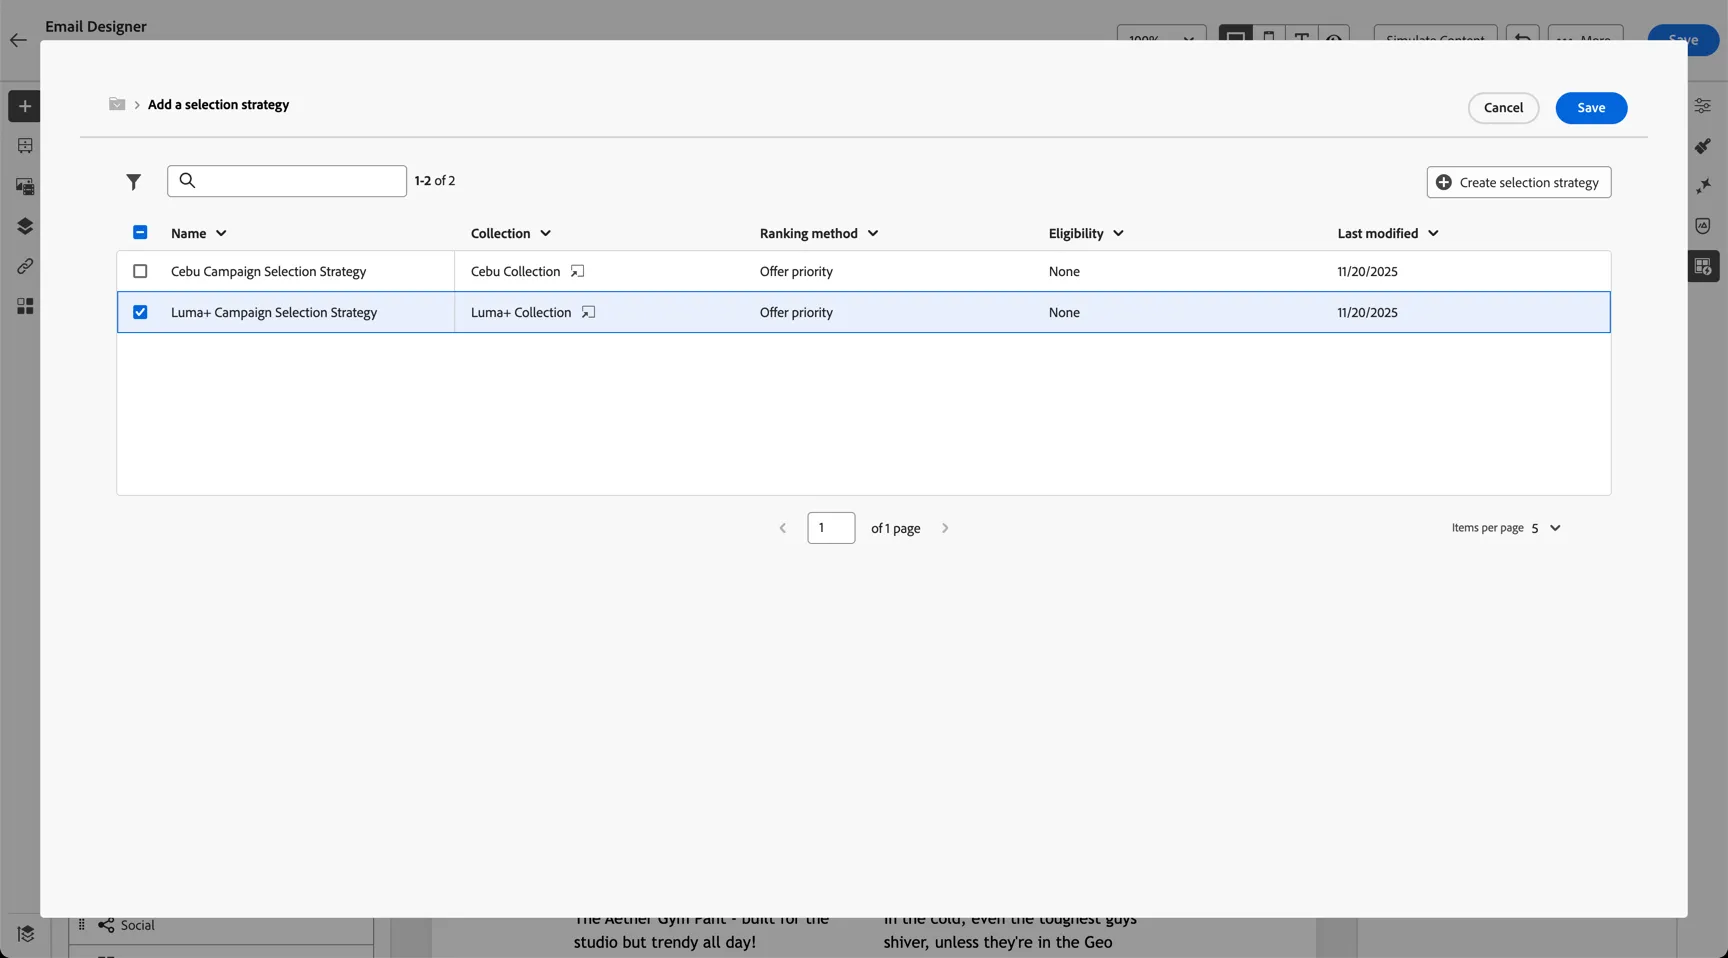Open the links icon in left sidebar

[x=25, y=266]
